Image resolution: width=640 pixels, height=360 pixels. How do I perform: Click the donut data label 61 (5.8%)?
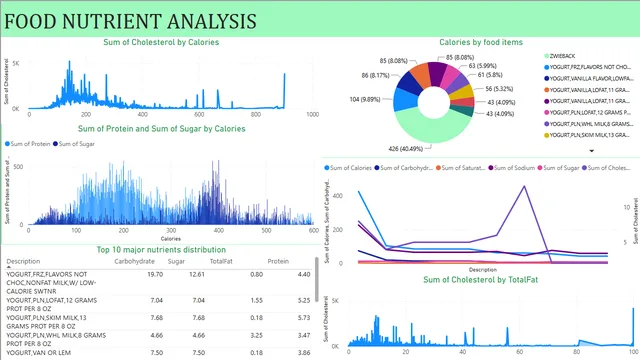point(490,75)
